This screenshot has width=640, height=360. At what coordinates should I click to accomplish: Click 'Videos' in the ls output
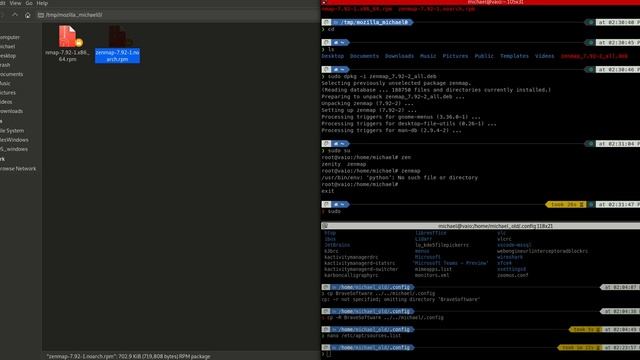pyautogui.click(x=544, y=56)
